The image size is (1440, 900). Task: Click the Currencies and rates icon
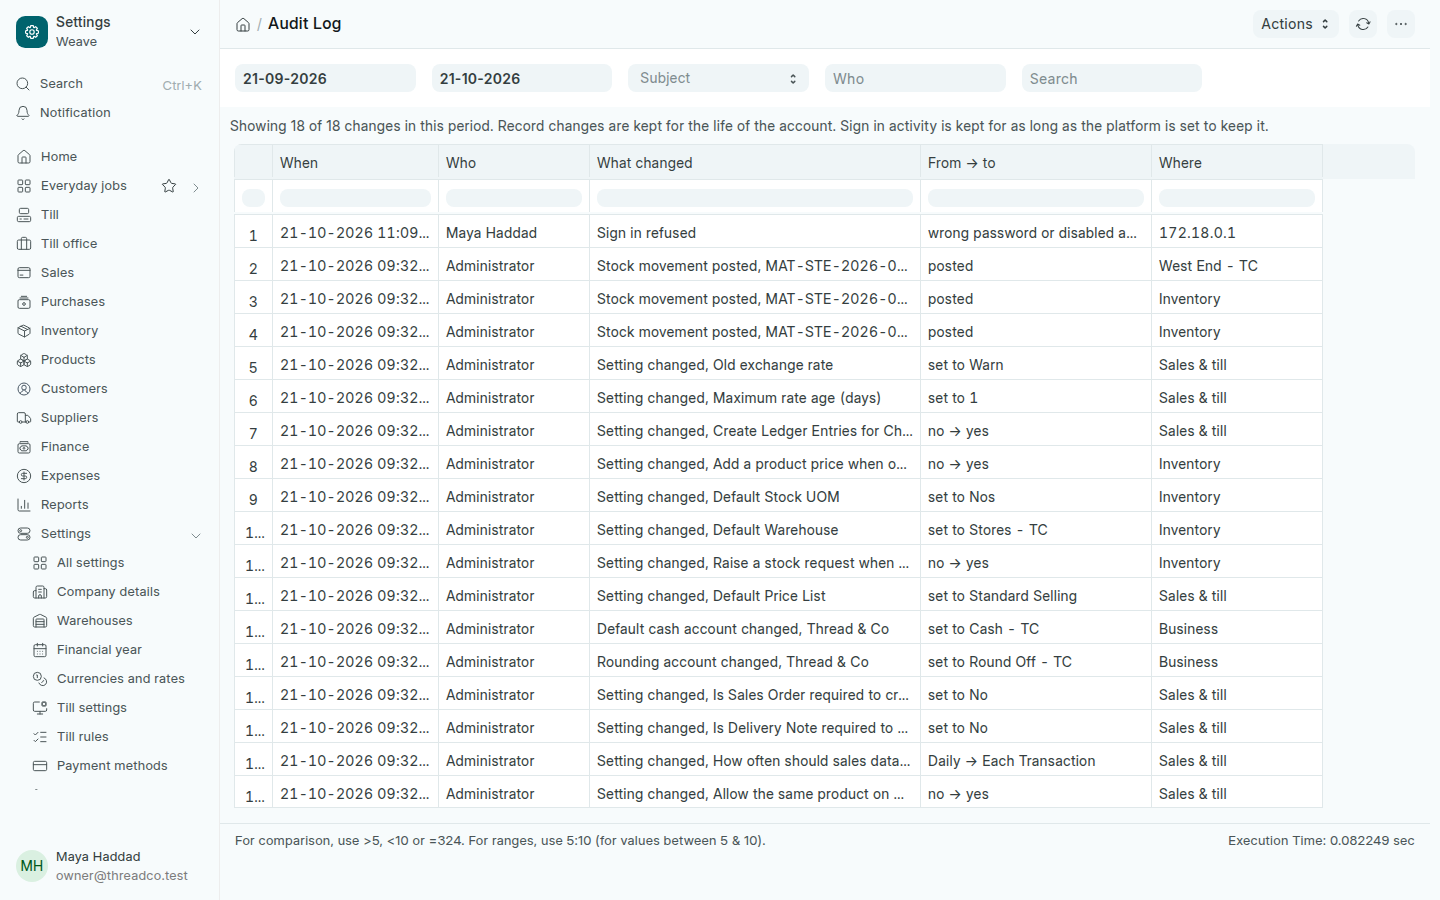coord(40,679)
